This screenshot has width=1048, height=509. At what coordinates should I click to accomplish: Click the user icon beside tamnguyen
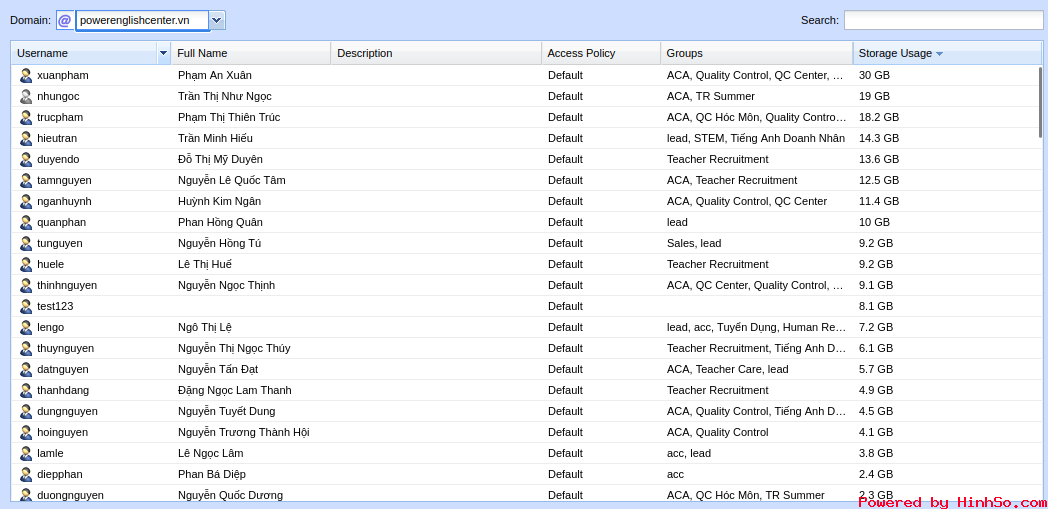tap(26, 180)
